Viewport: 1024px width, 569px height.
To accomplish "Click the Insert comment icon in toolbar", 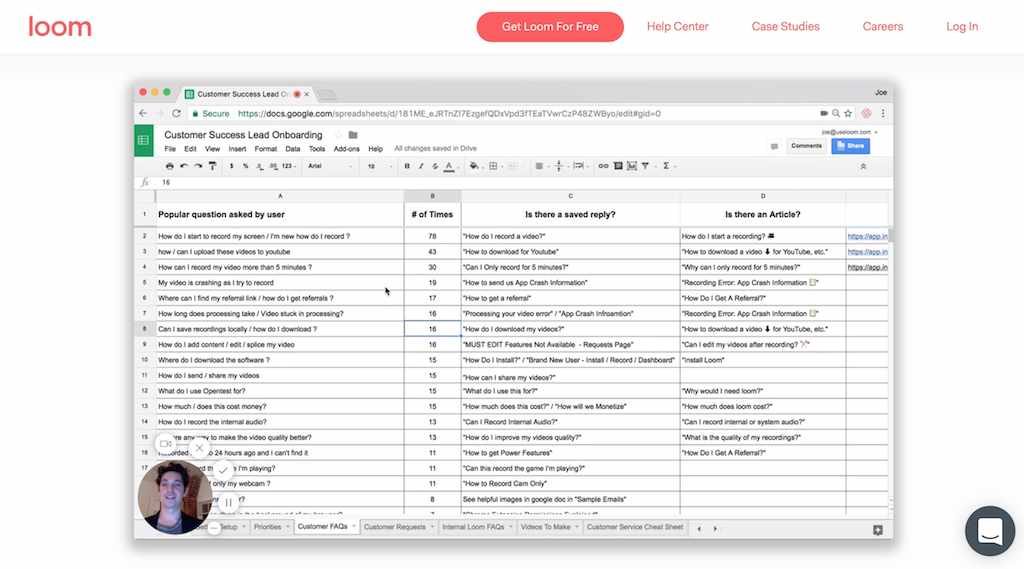I will point(618,166).
